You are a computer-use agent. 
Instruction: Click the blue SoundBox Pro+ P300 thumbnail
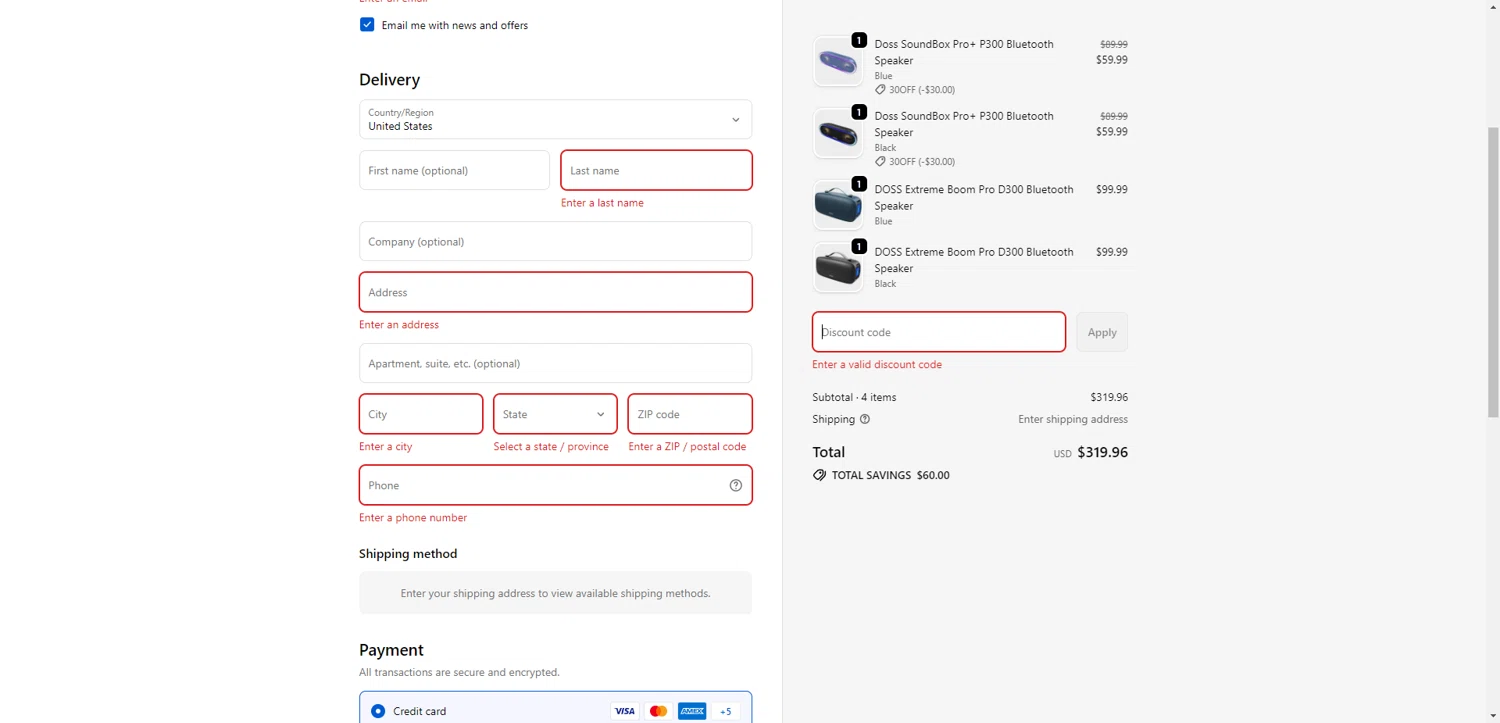click(x=837, y=62)
